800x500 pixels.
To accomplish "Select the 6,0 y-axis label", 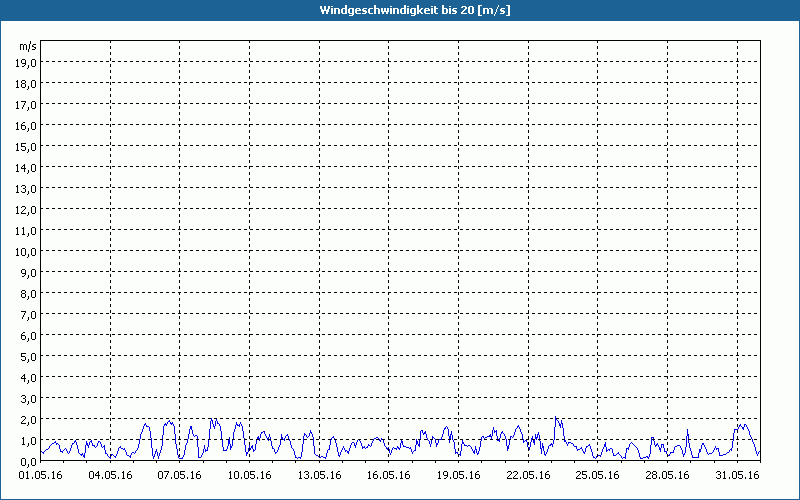I will (29, 336).
